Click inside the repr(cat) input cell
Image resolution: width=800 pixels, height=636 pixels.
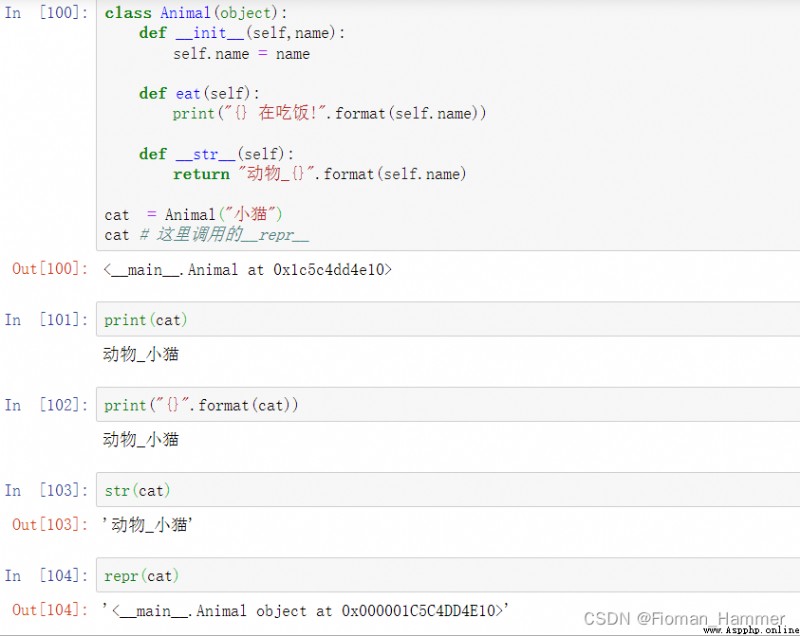pos(448,575)
